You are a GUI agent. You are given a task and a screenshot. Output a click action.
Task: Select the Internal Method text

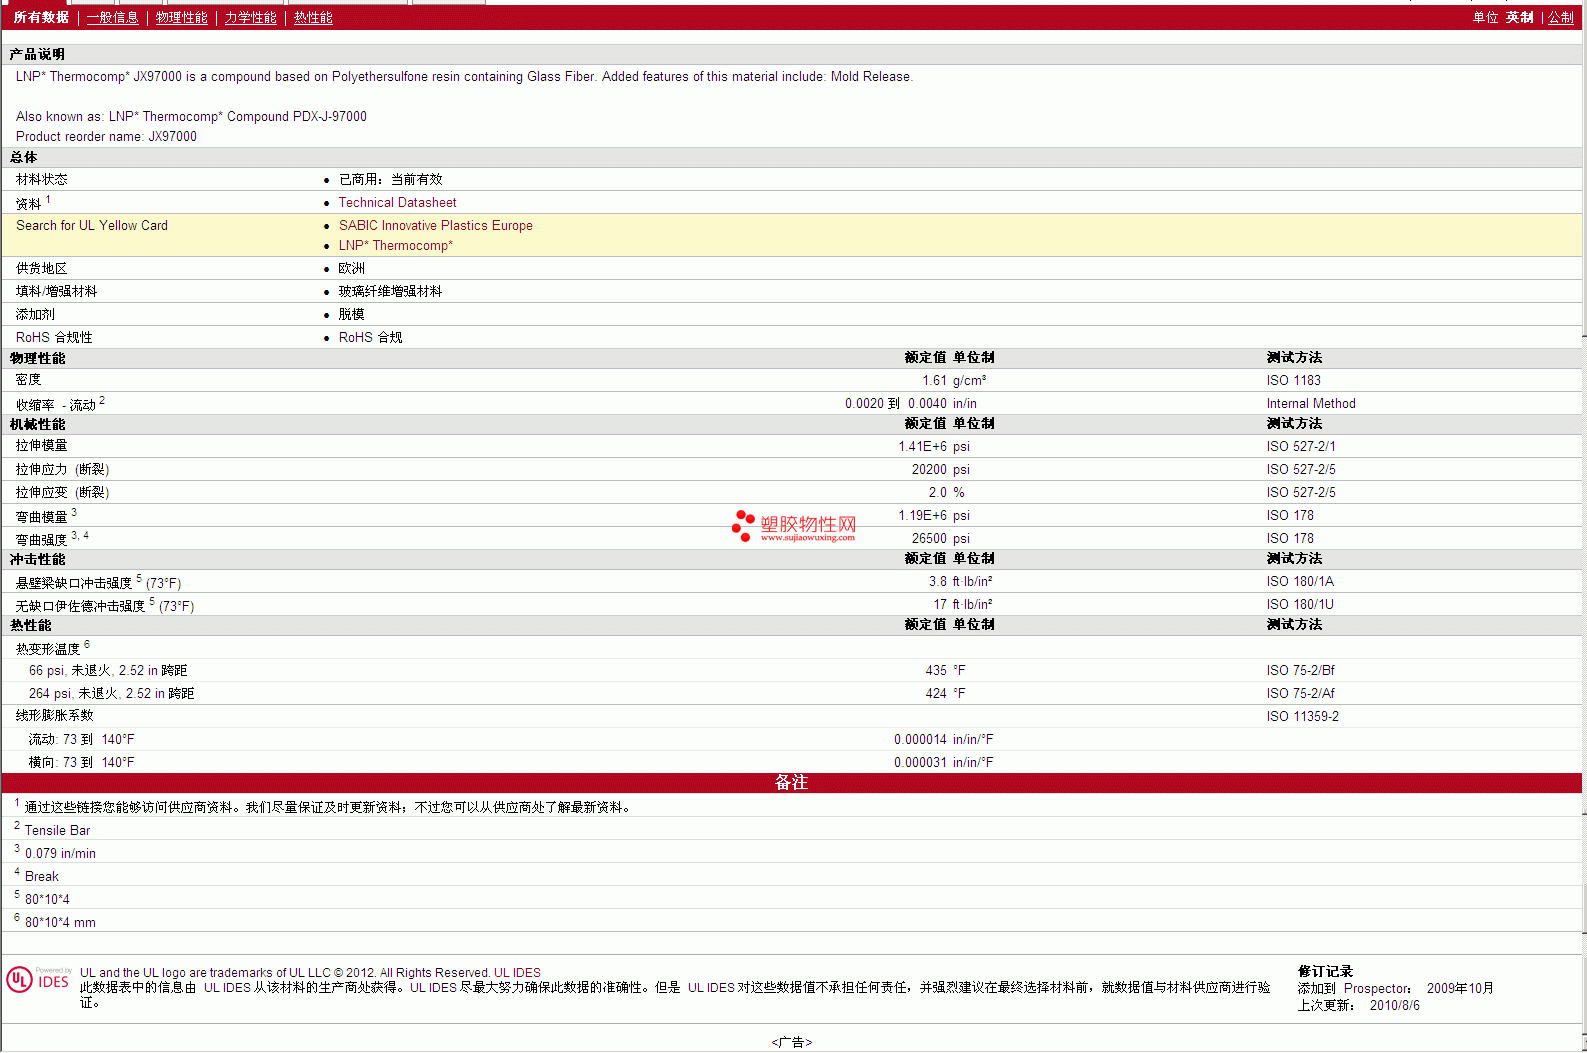[1311, 404]
